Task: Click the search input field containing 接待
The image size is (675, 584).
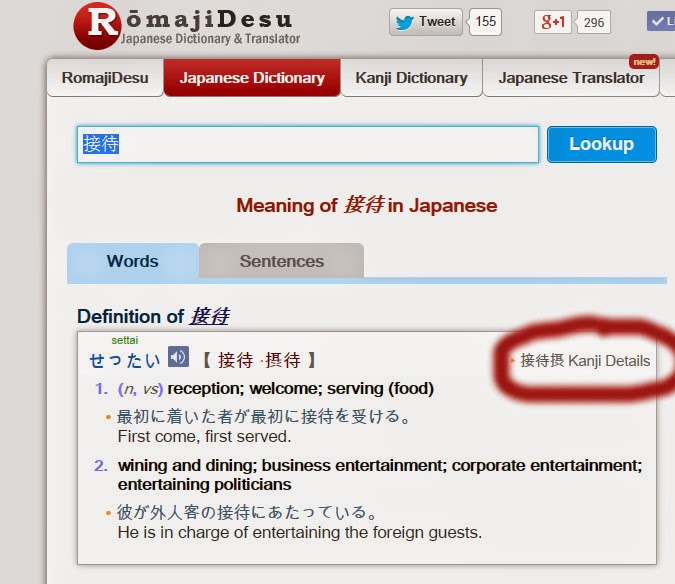Action: click(x=307, y=144)
